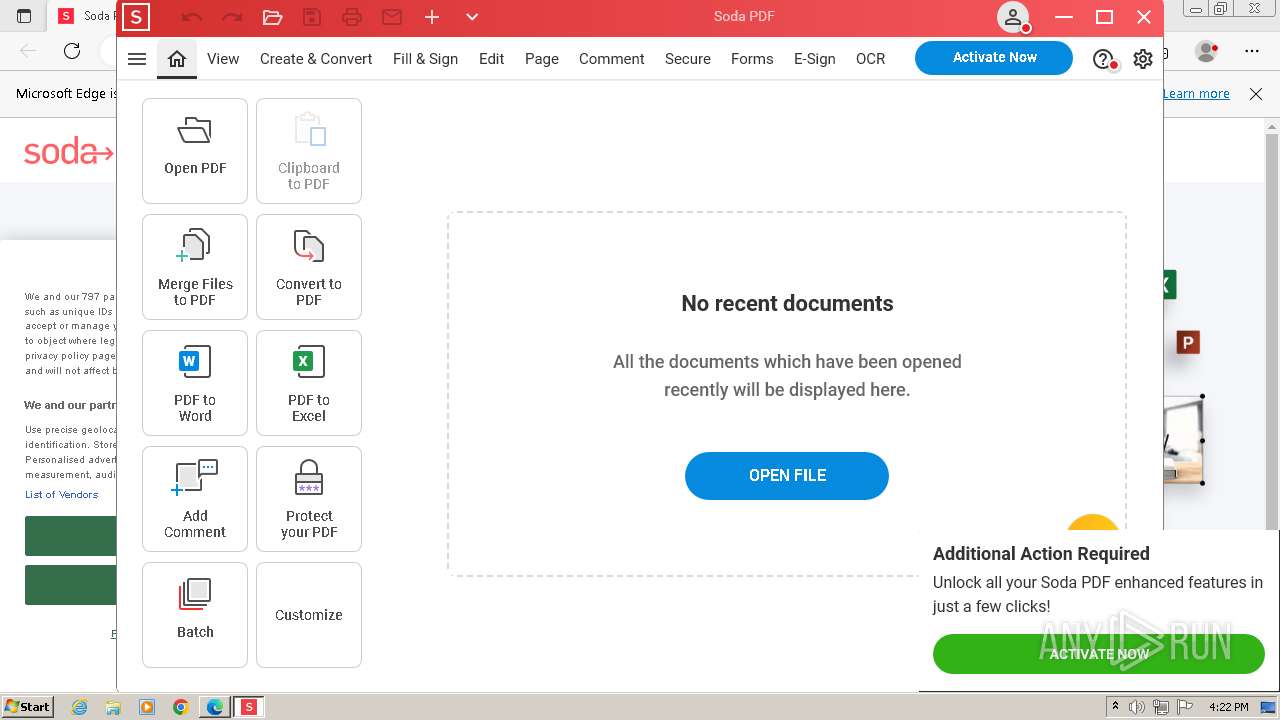Open Chrome from the taskbar
This screenshot has width=1280, height=720.
pyautogui.click(x=180, y=707)
